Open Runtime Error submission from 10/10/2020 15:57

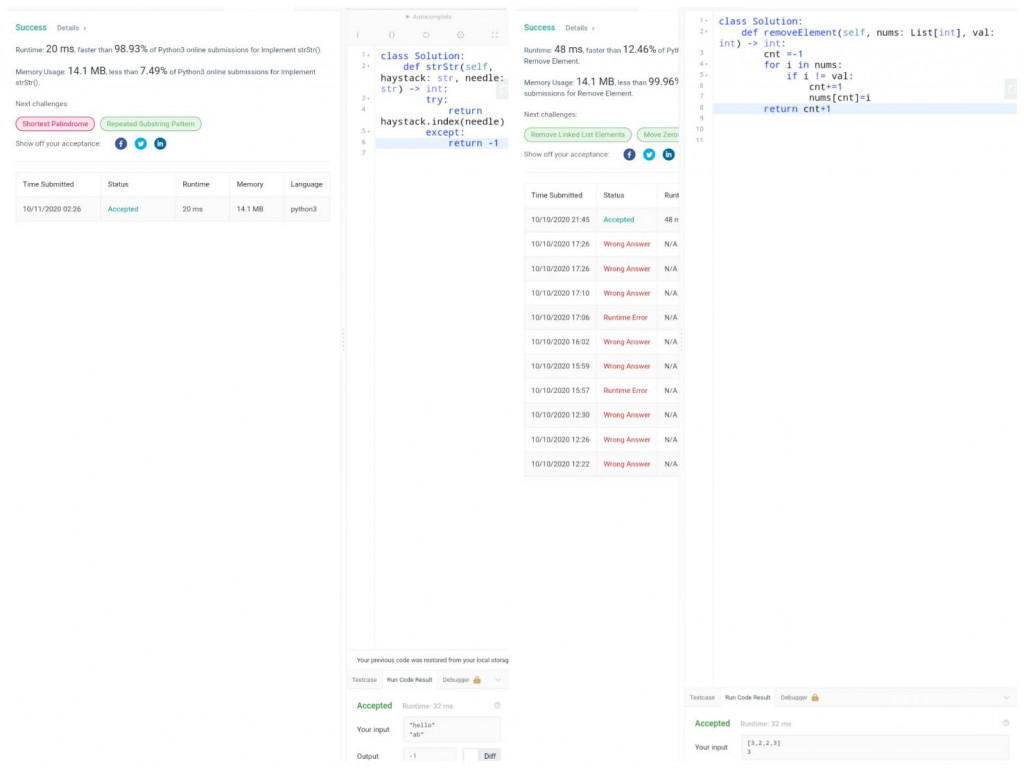tap(625, 391)
